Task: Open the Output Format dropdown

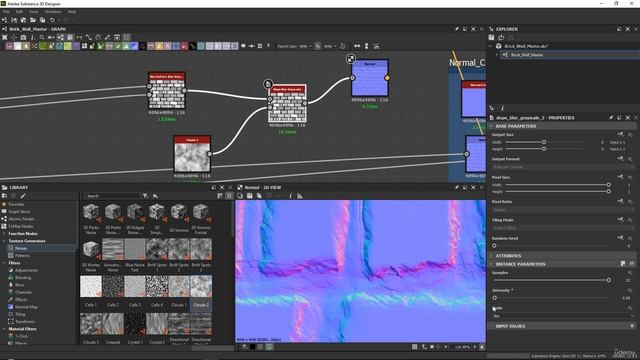Action: [x=563, y=167]
